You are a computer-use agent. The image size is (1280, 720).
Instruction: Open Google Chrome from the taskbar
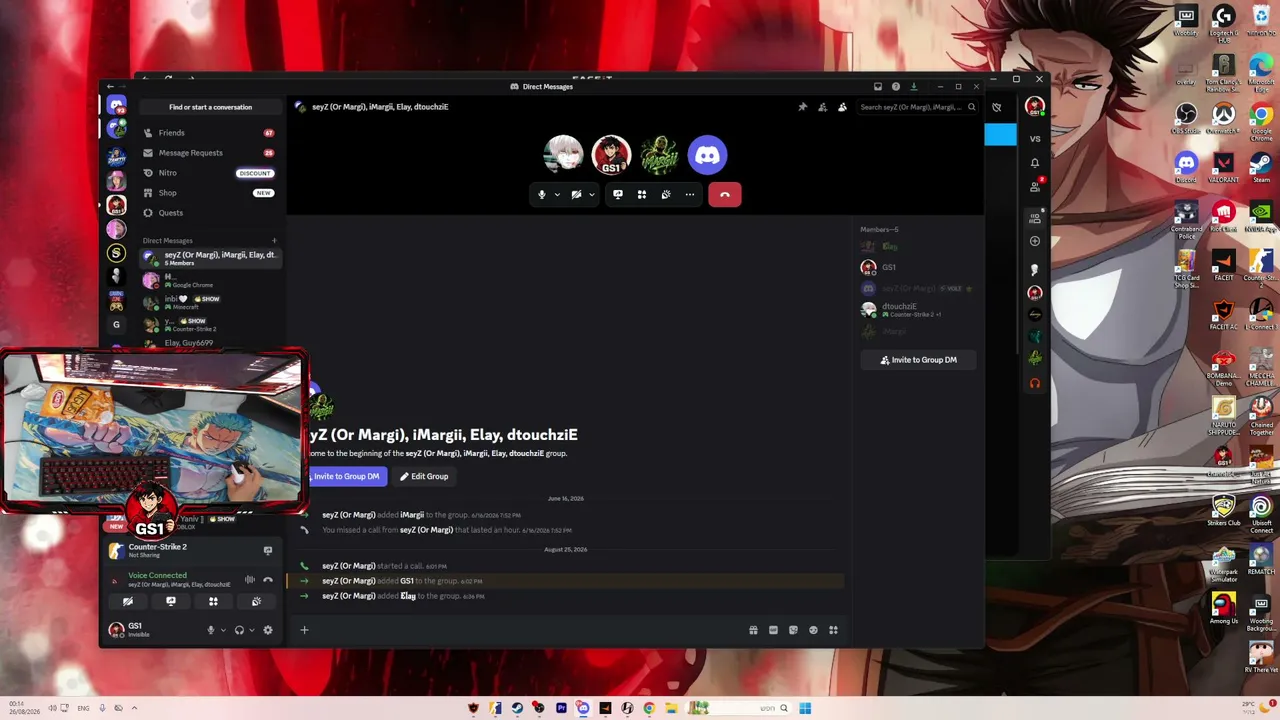(649, 708)
